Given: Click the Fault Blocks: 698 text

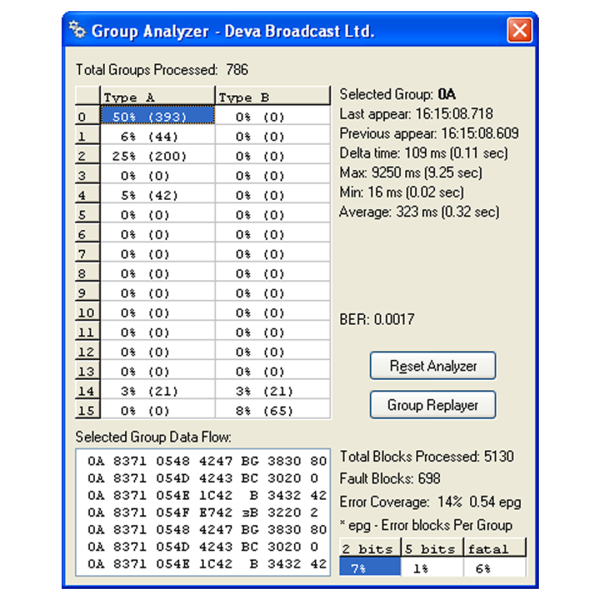Looking at the screenshot, I should point(390,478).
